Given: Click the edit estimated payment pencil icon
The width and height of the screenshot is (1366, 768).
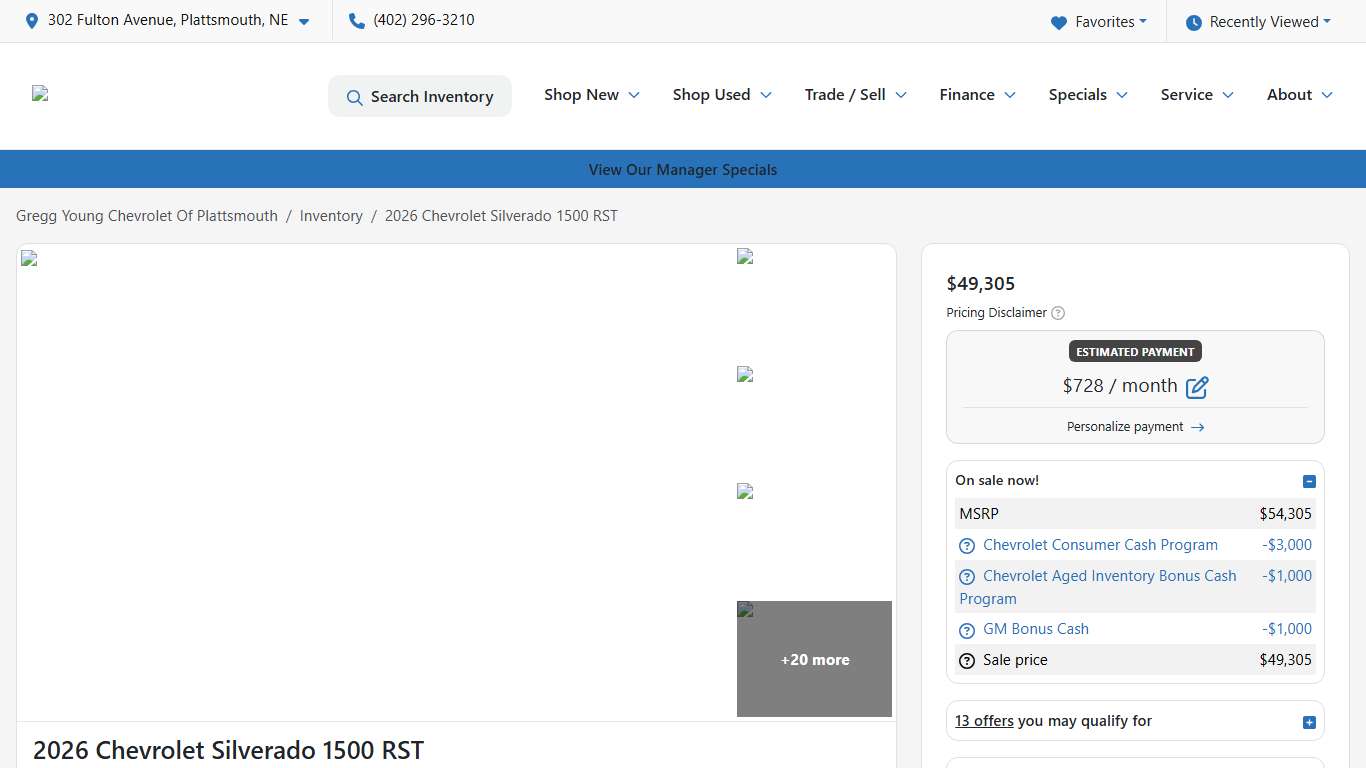Looking at the screenshot, I should (1196, 387).
